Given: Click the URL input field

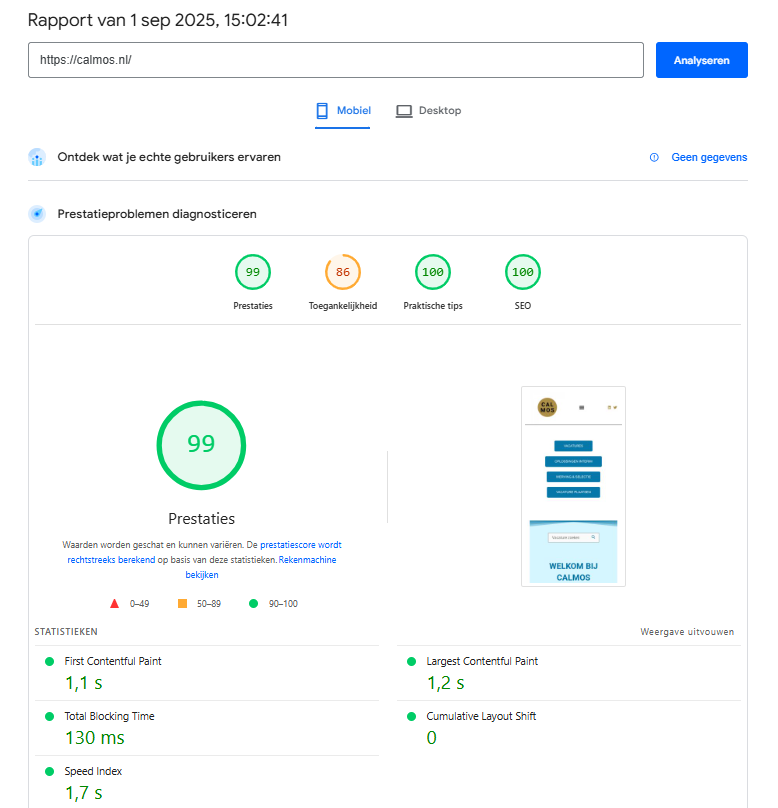Looking at the screenshot, I should click(x=335, y=60).
